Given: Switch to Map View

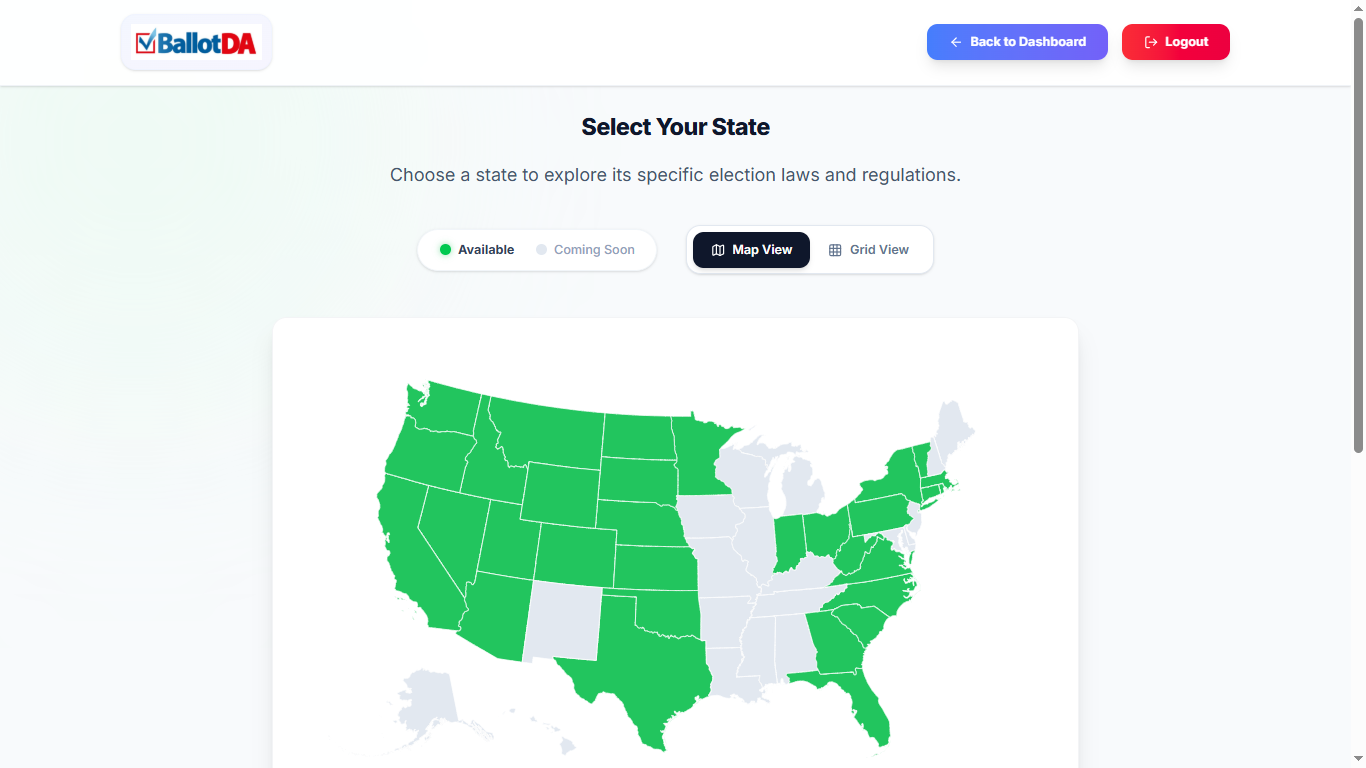Looking at the screenshot, I should [x=751, y=250].
